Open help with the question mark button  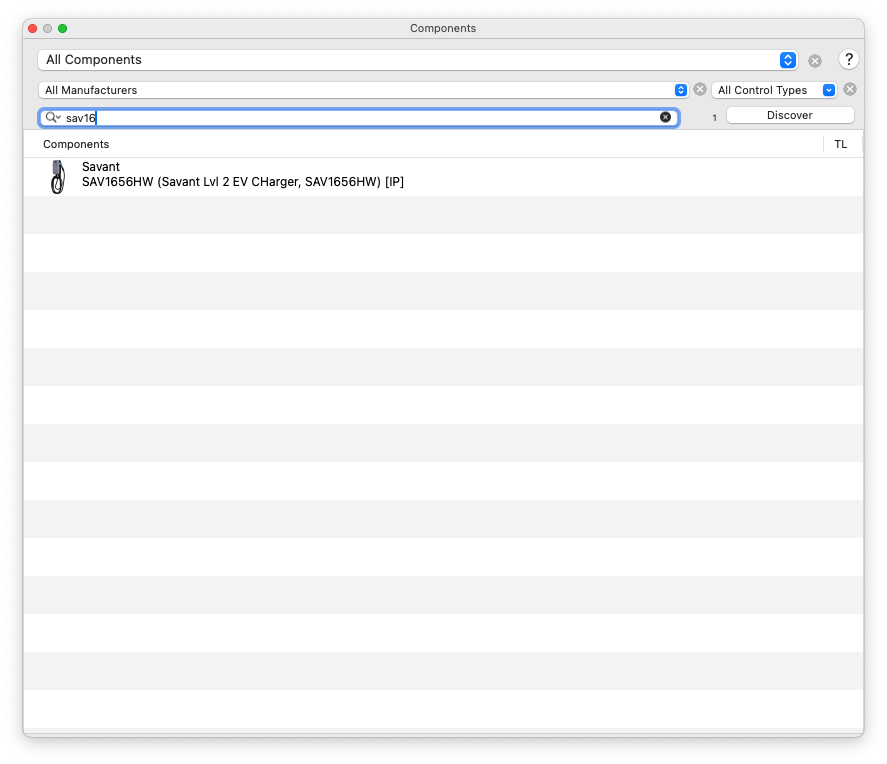pos(849,60)
